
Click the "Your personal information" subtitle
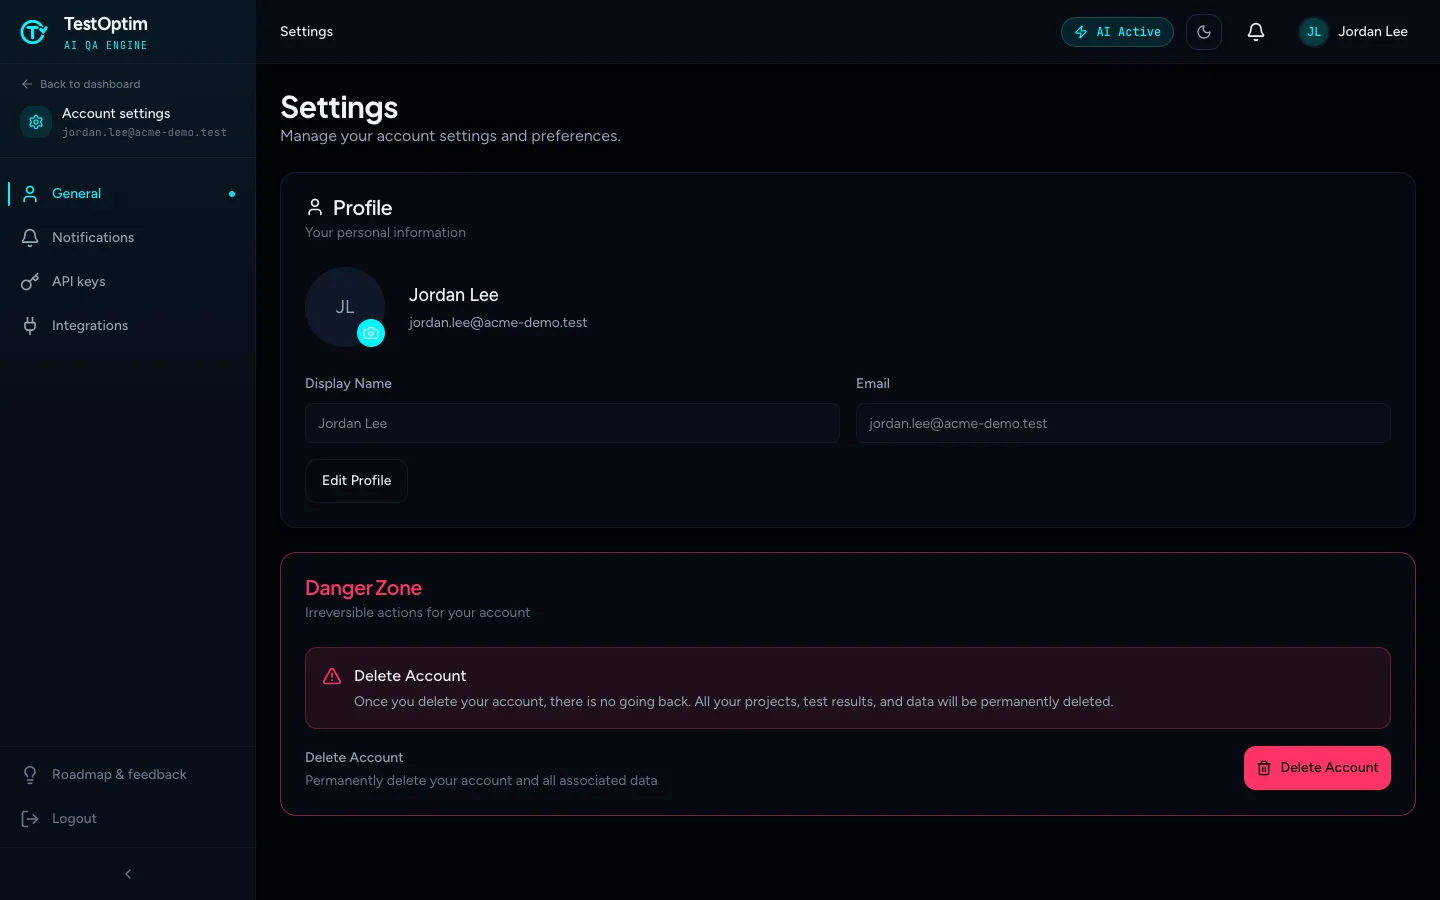[x=385, y=232]
